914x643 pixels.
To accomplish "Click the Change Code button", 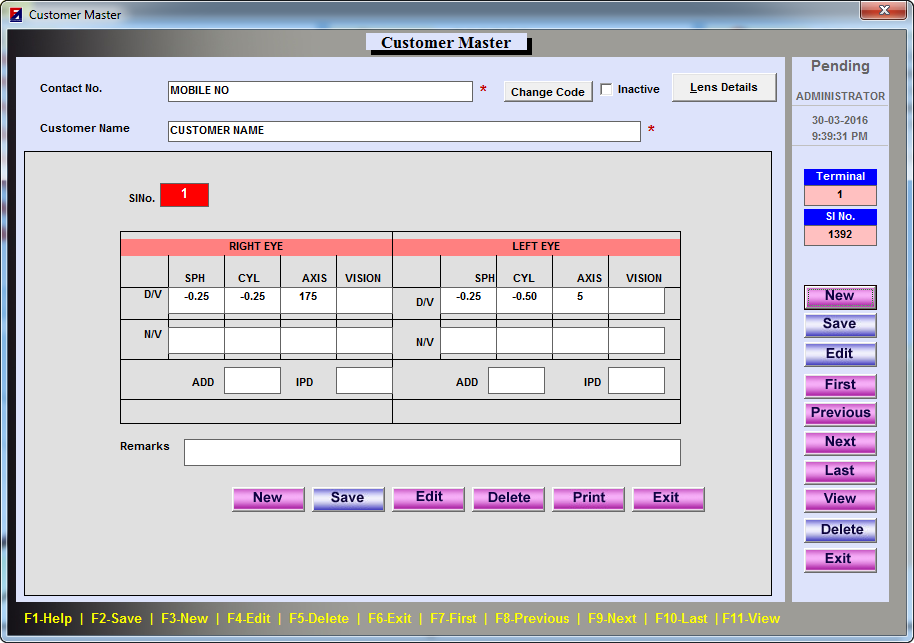I will coord(548,92).
